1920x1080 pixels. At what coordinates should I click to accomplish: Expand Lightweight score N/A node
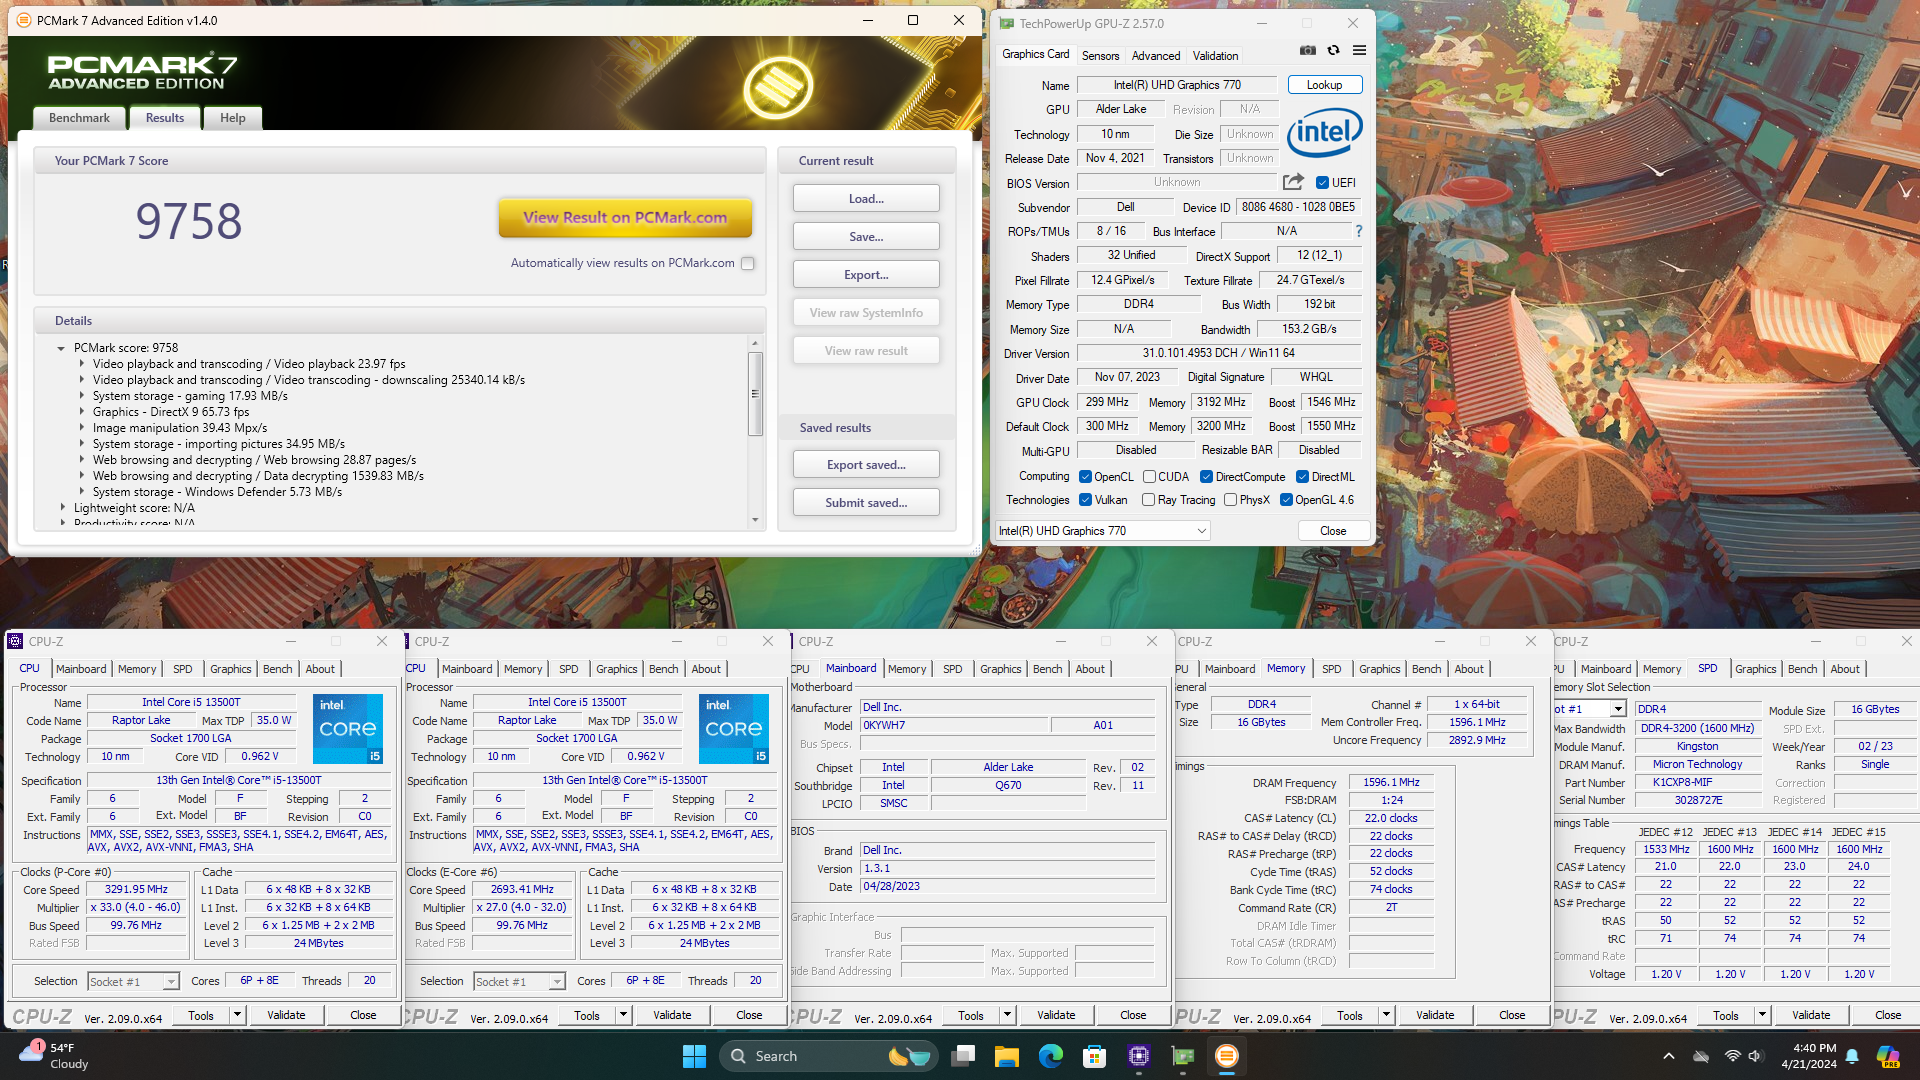tap(63, 508)
